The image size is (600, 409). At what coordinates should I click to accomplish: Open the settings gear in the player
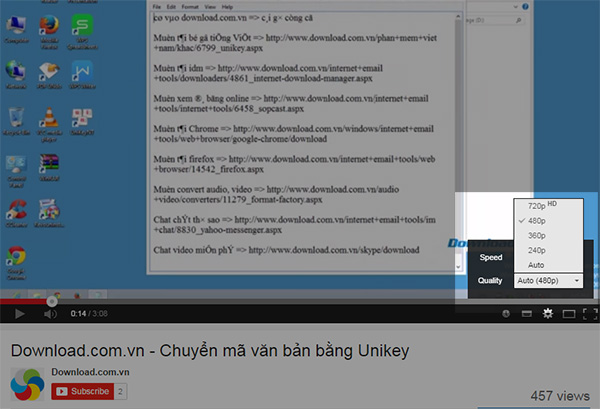548,314
